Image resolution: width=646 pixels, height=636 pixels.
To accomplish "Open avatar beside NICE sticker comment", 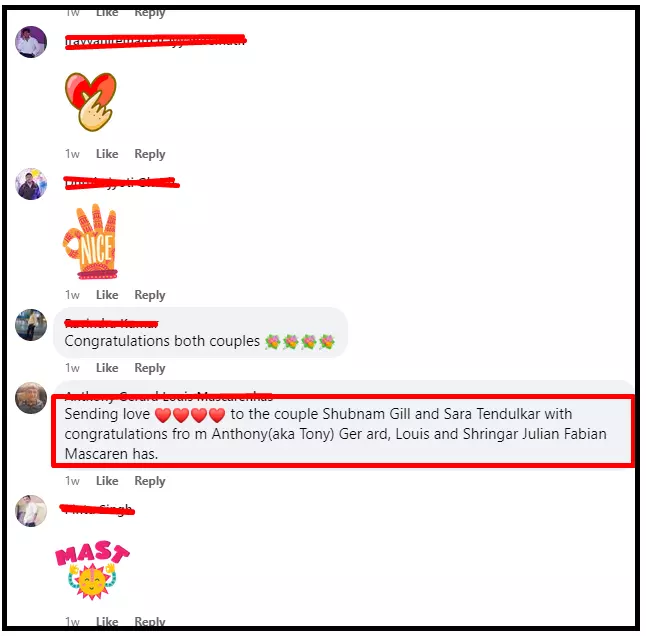I will click(31, 184).
